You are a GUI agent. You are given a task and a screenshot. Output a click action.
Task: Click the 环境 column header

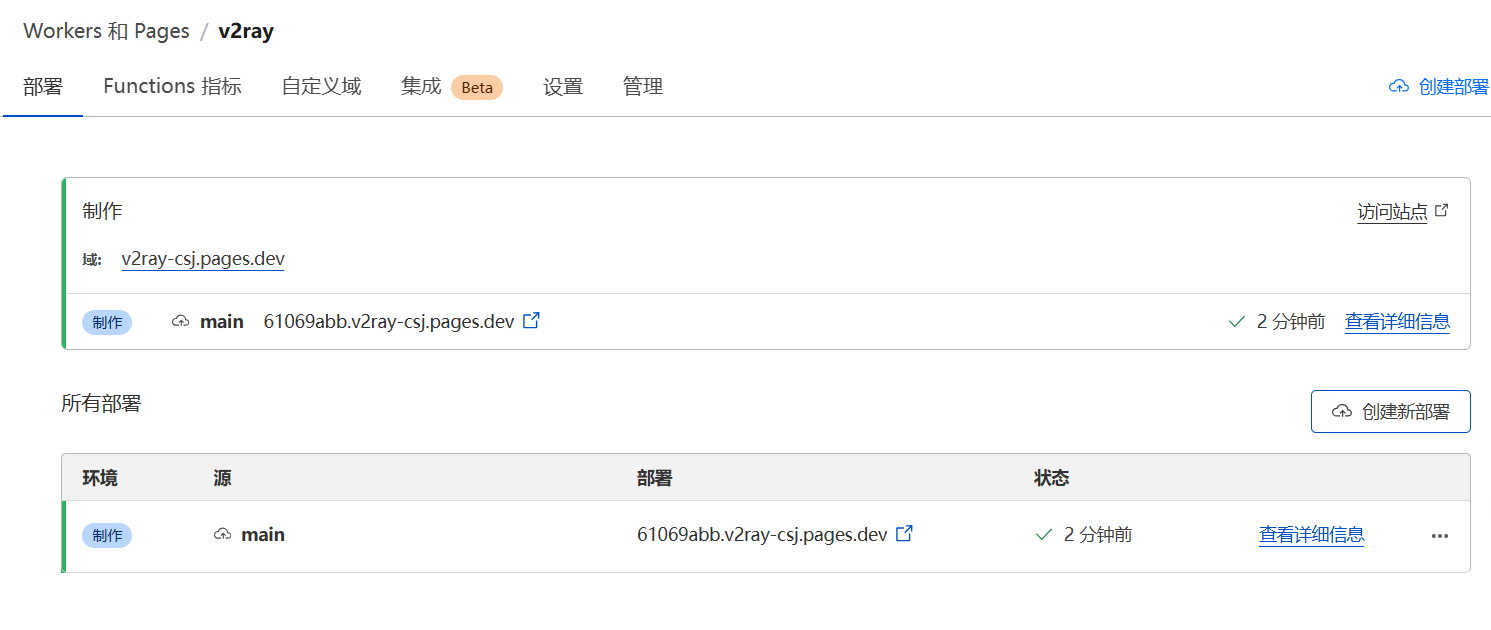coord(100,478)
